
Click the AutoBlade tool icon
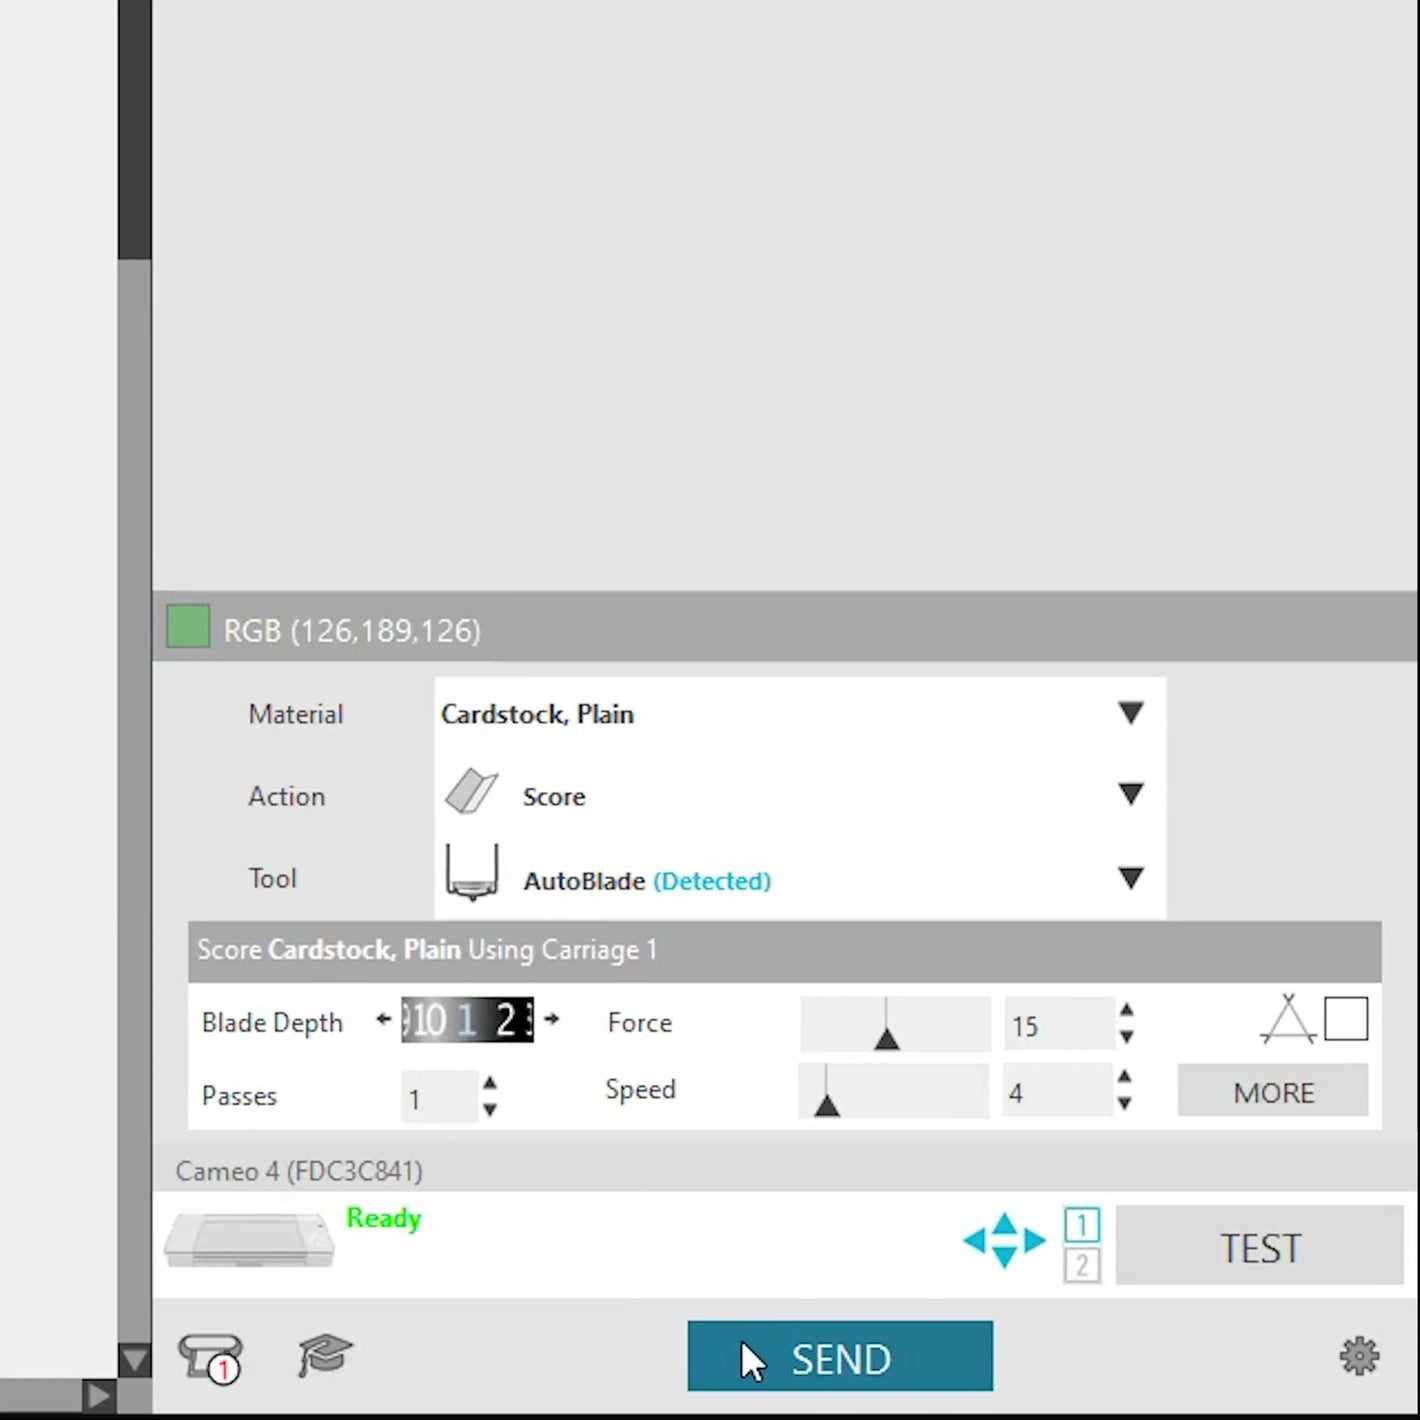[x=472, y=873]
